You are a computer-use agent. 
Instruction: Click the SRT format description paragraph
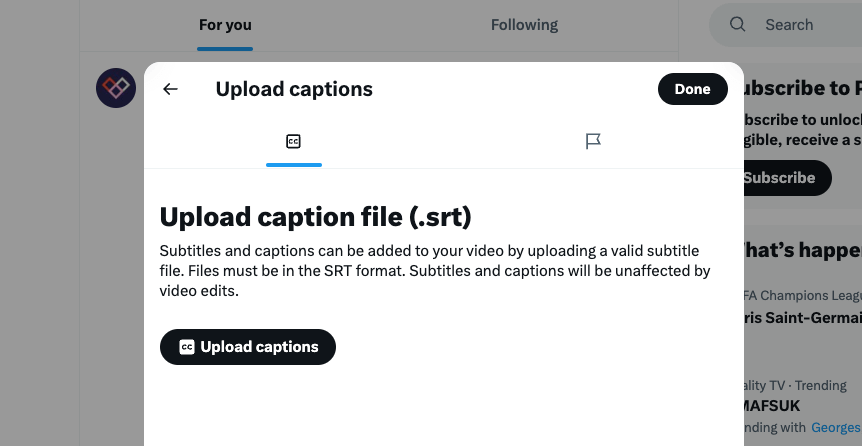point(435,270)
